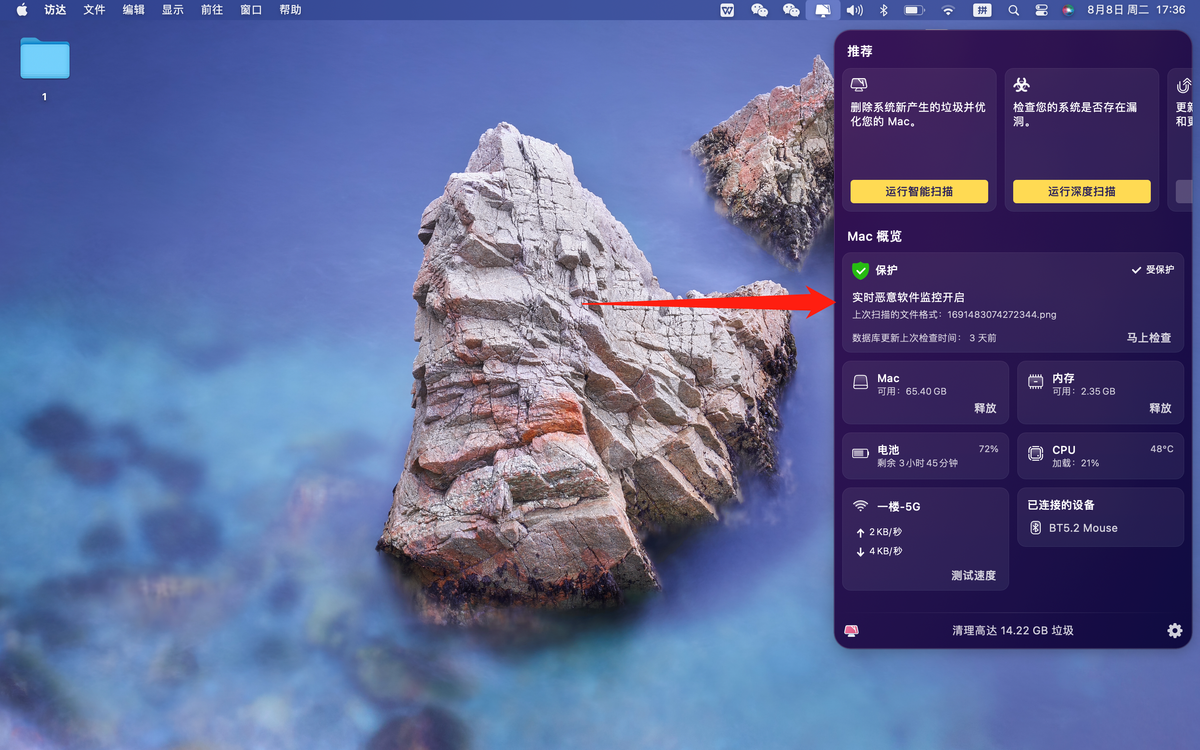Click the 运行深度扫描 button
This screenshot has width=1200, height=750.
pos(1082,191)
